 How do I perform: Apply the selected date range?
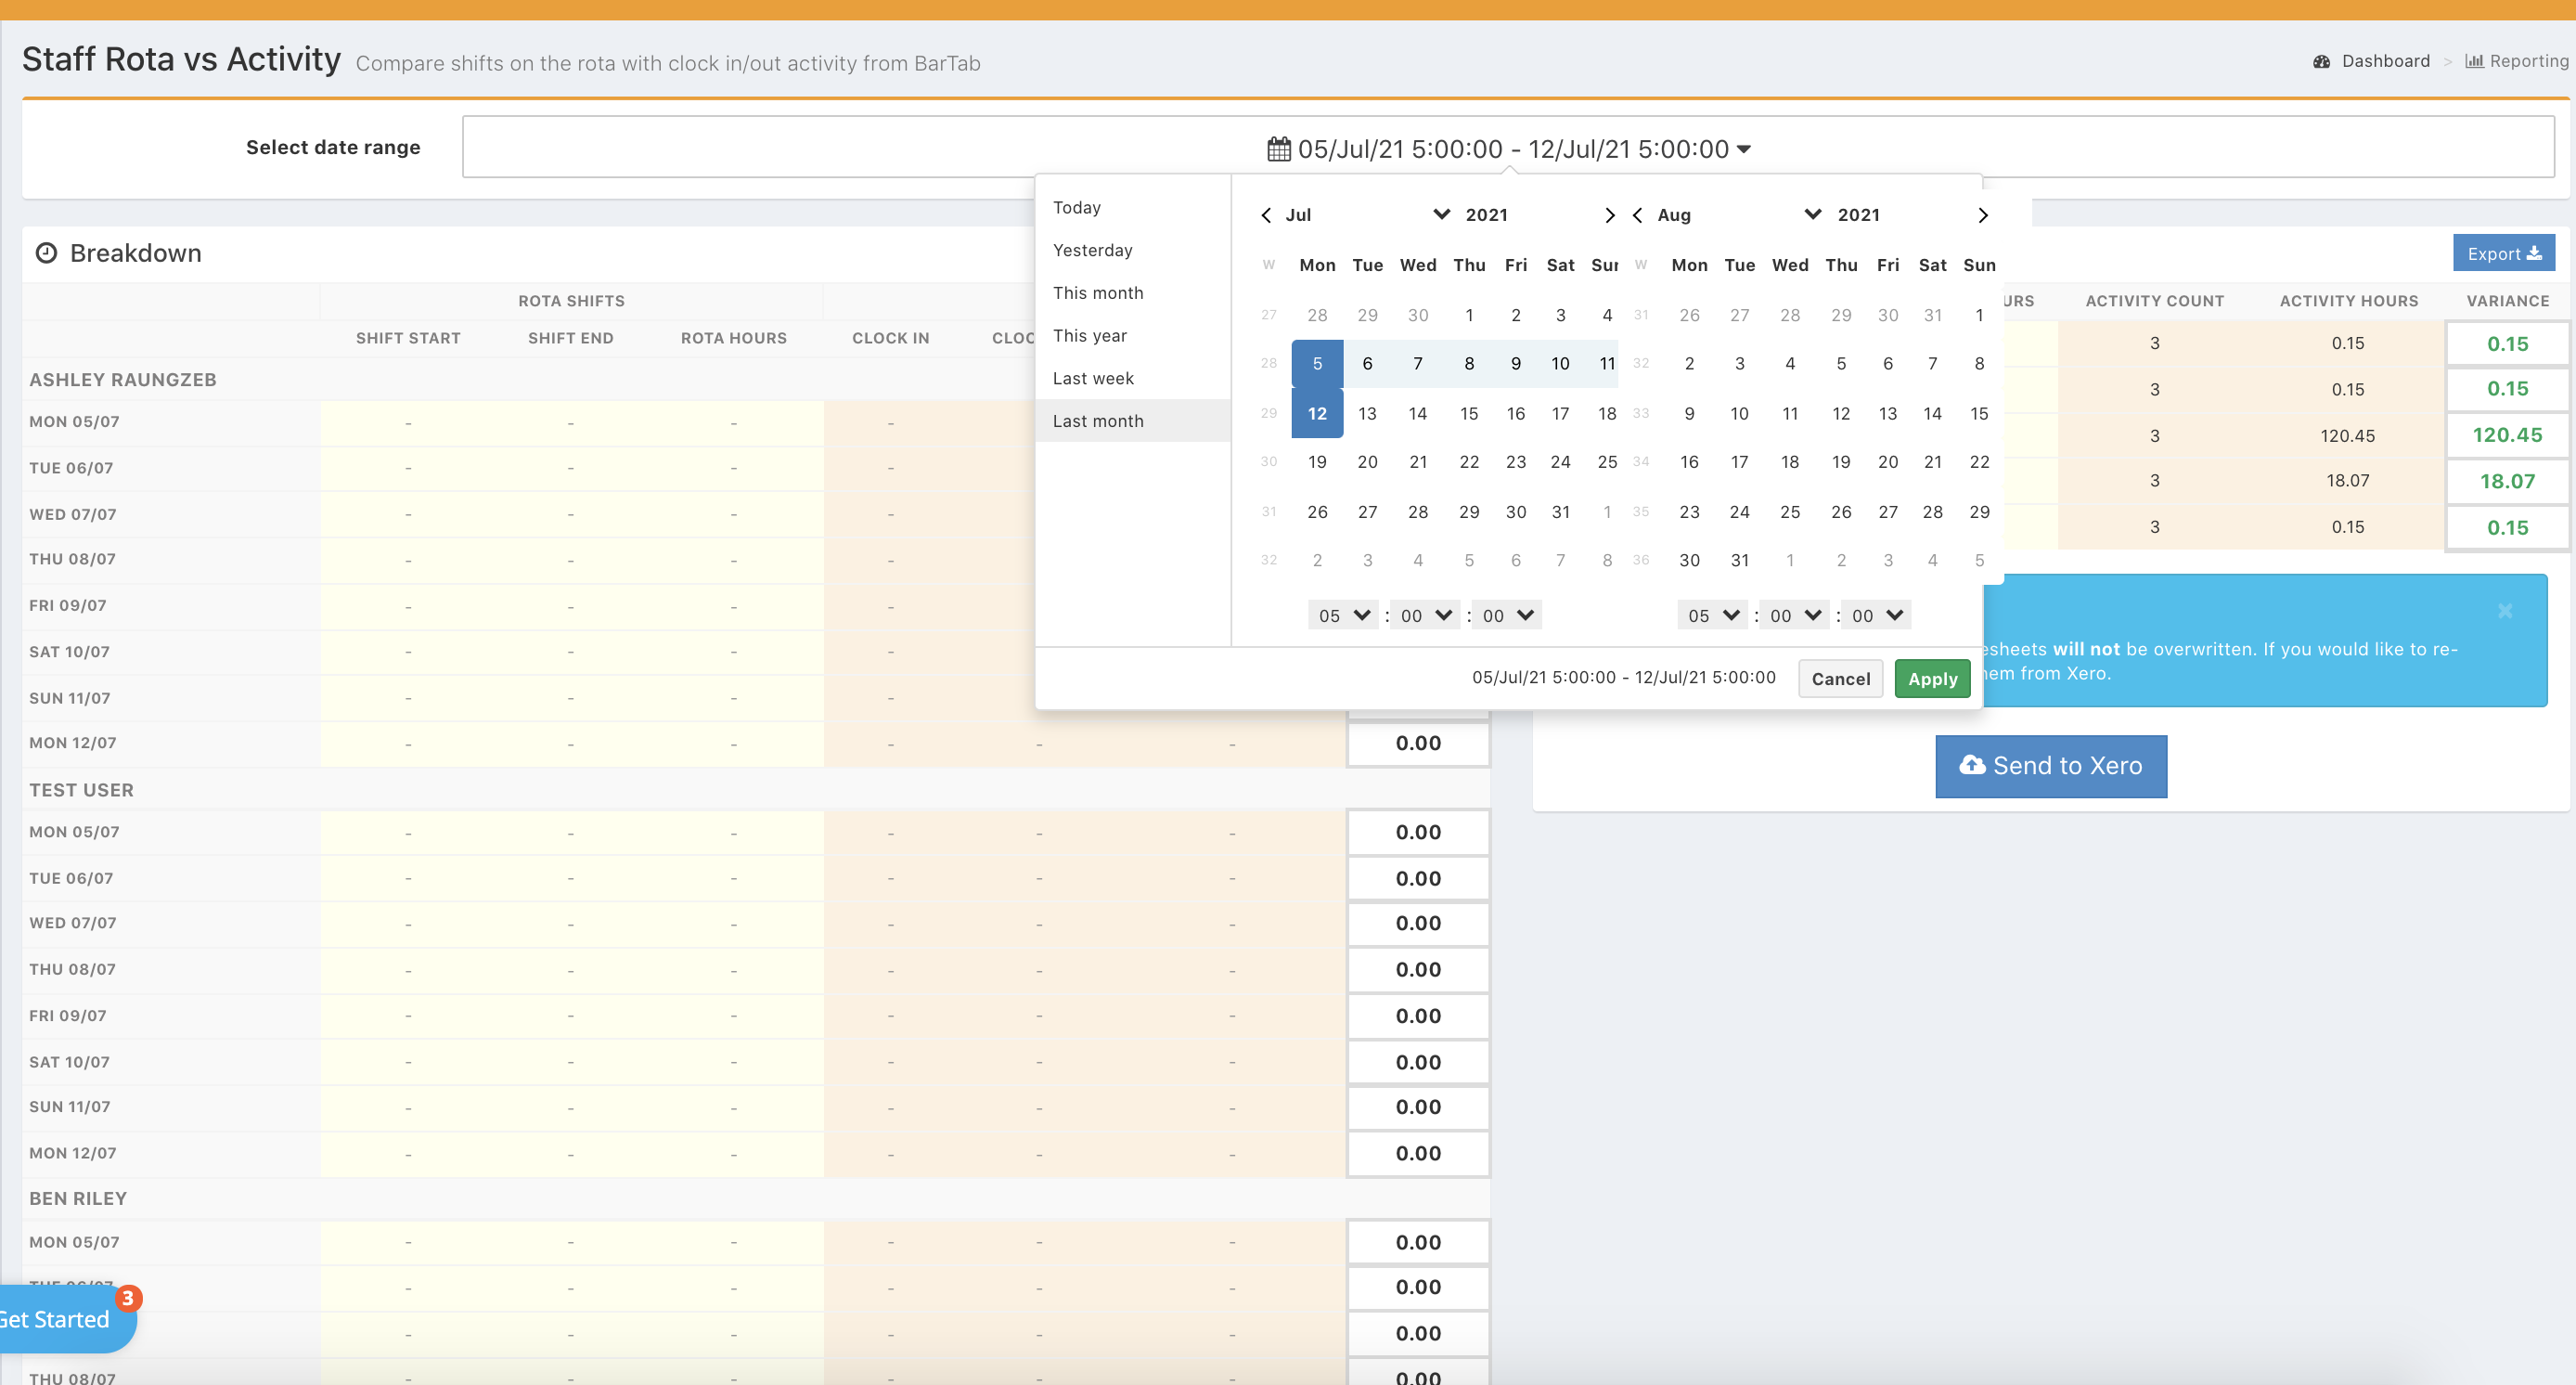pos(1931,679)
